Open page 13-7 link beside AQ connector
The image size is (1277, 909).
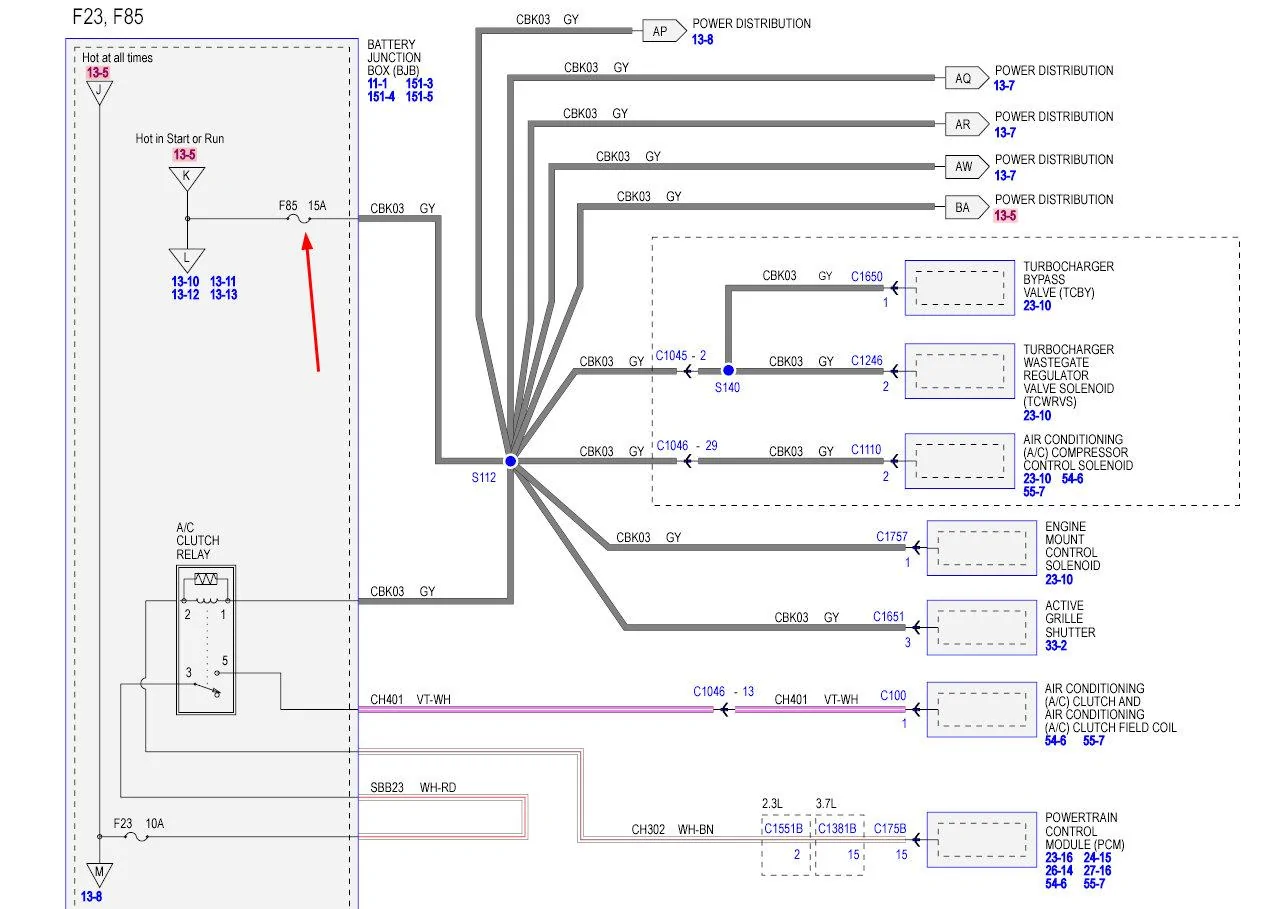[x=1005, y=86]
